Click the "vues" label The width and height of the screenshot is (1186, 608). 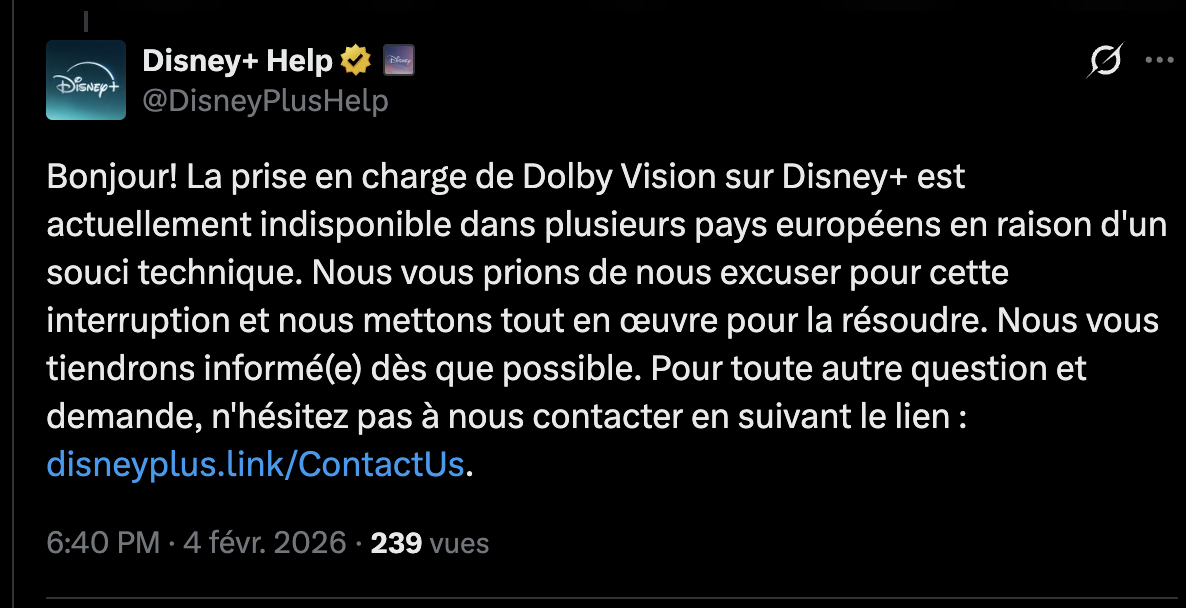coord(458,543)
